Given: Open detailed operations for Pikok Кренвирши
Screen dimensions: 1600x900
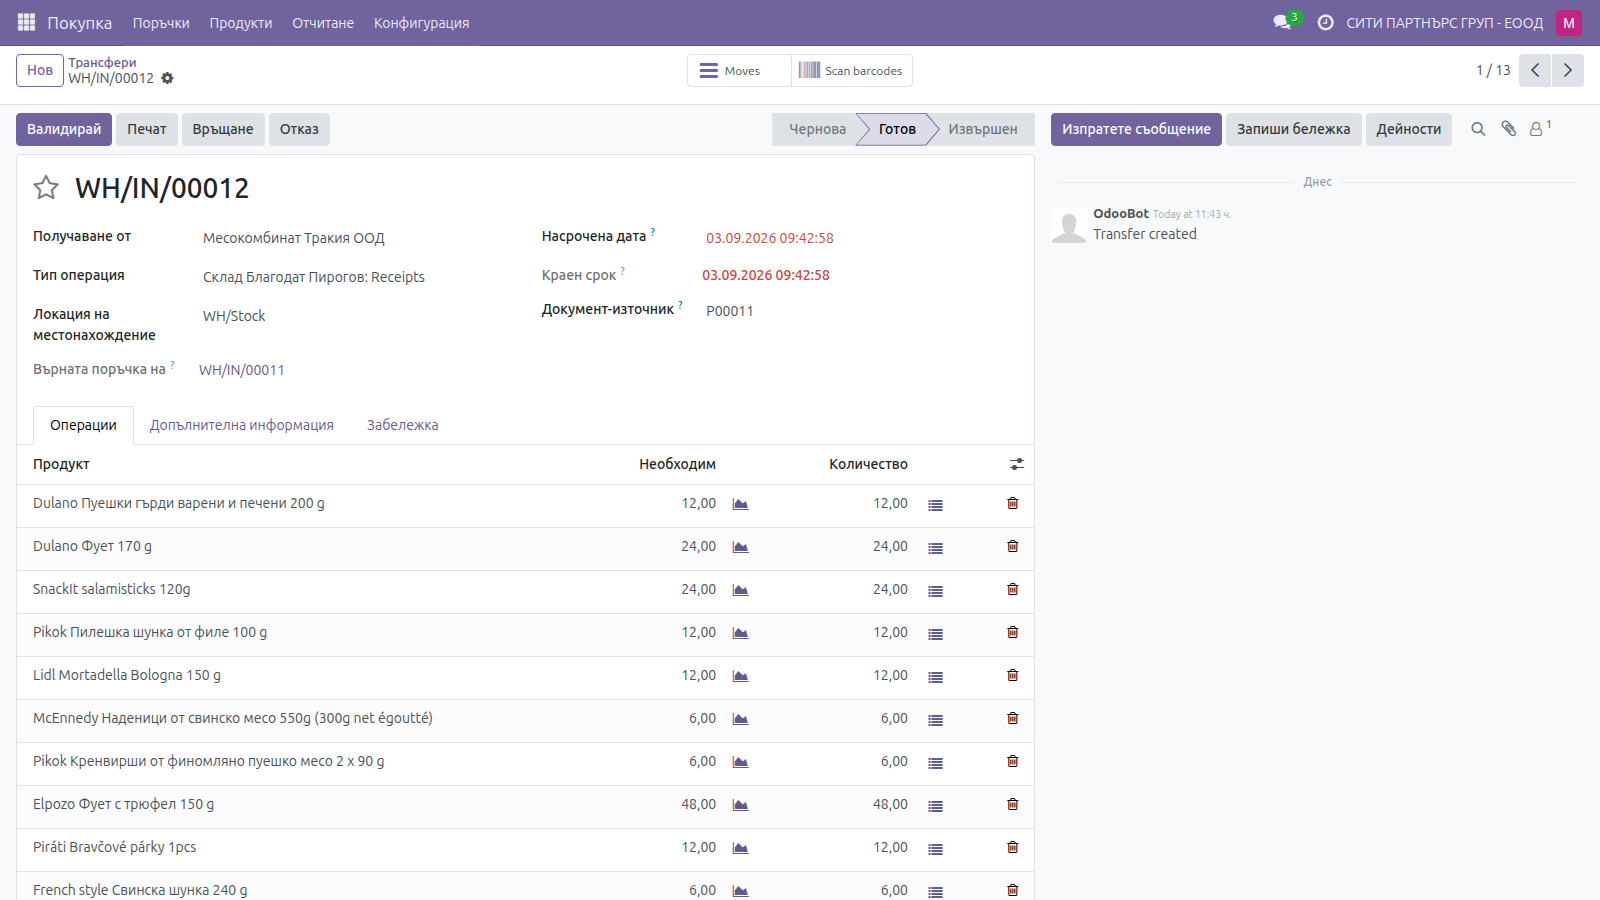Looking at the screenshot, I should tap(935, 763).
